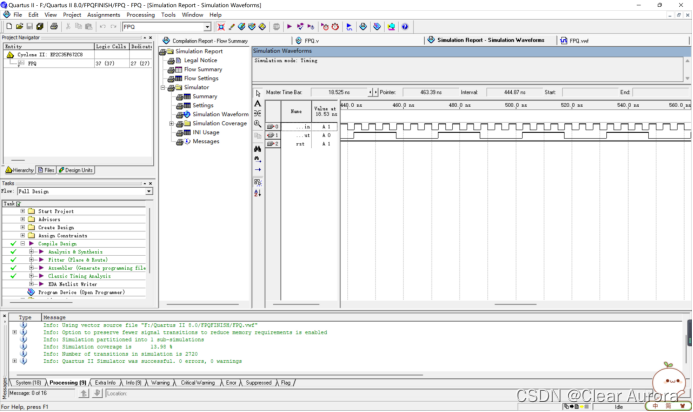Click the Help question mark icon
The height and width of the screenshot is (412, 693).
click(x=405, y=27)
